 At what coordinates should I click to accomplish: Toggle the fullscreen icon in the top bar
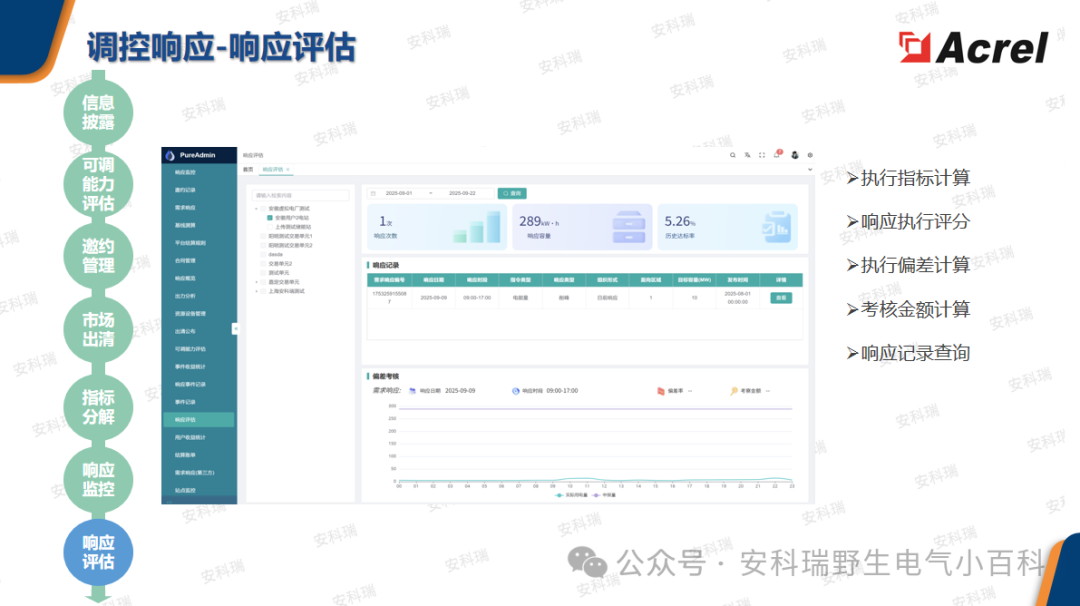(x=762, y=154)
